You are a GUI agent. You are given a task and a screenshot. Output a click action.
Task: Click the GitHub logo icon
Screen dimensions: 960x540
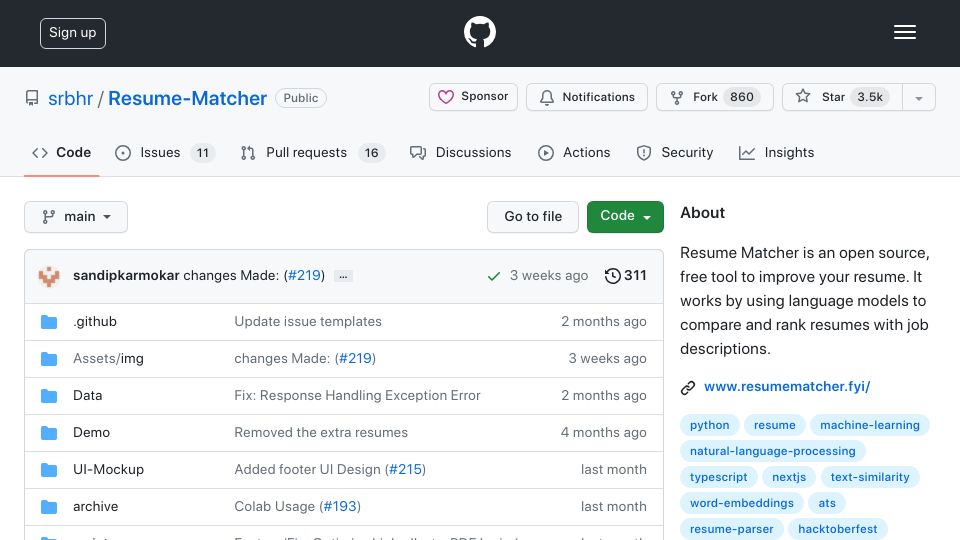click(479, 32)
